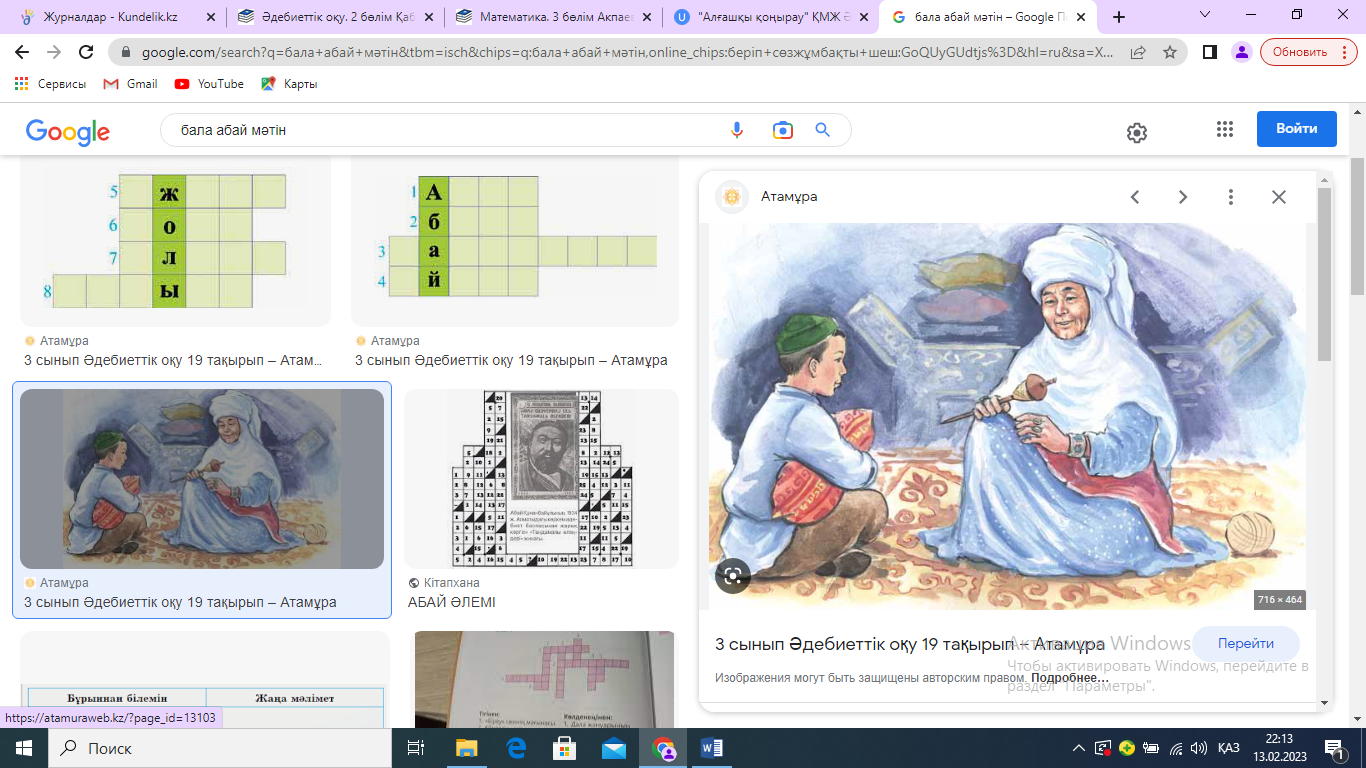The width and height of the screenshot is (1366, 768).
Task: Open Microsoft Store from the taskbar
Action: tap(565, 748)
